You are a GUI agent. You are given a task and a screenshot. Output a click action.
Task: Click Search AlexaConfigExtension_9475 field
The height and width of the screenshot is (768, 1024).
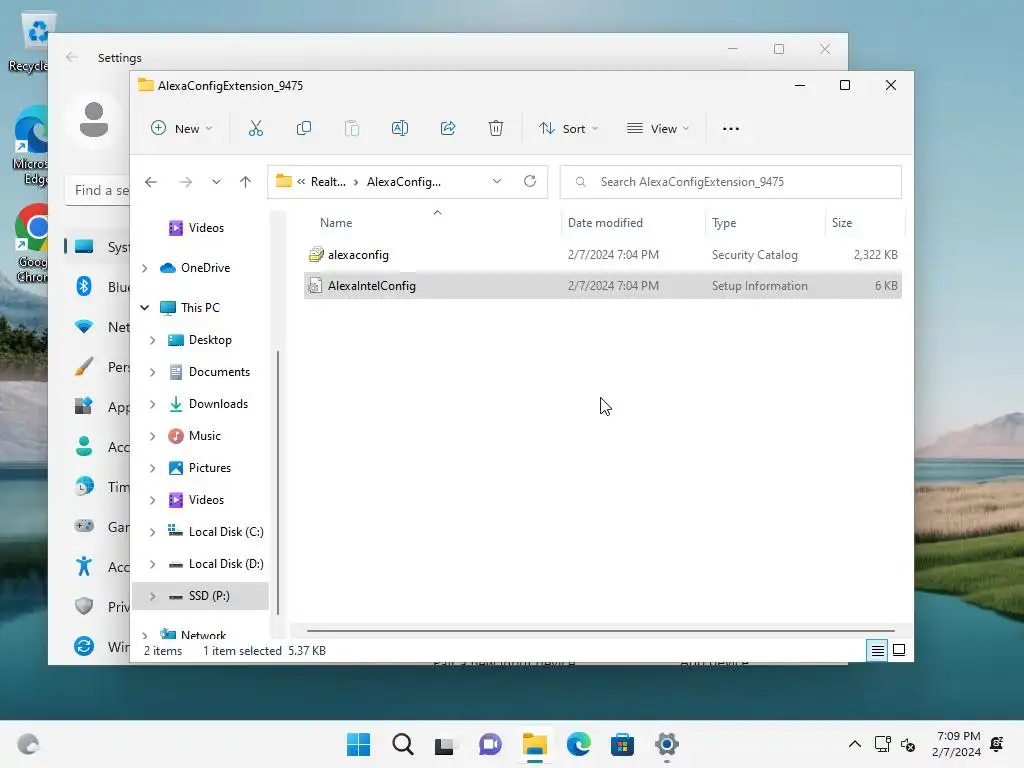731,182
